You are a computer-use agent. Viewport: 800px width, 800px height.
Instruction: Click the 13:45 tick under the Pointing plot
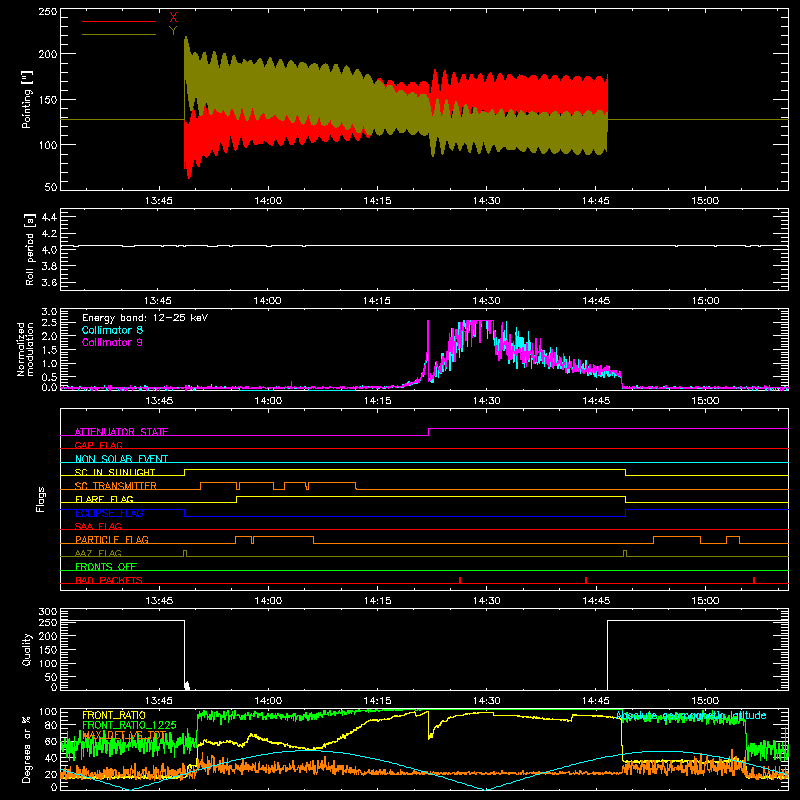159,201
